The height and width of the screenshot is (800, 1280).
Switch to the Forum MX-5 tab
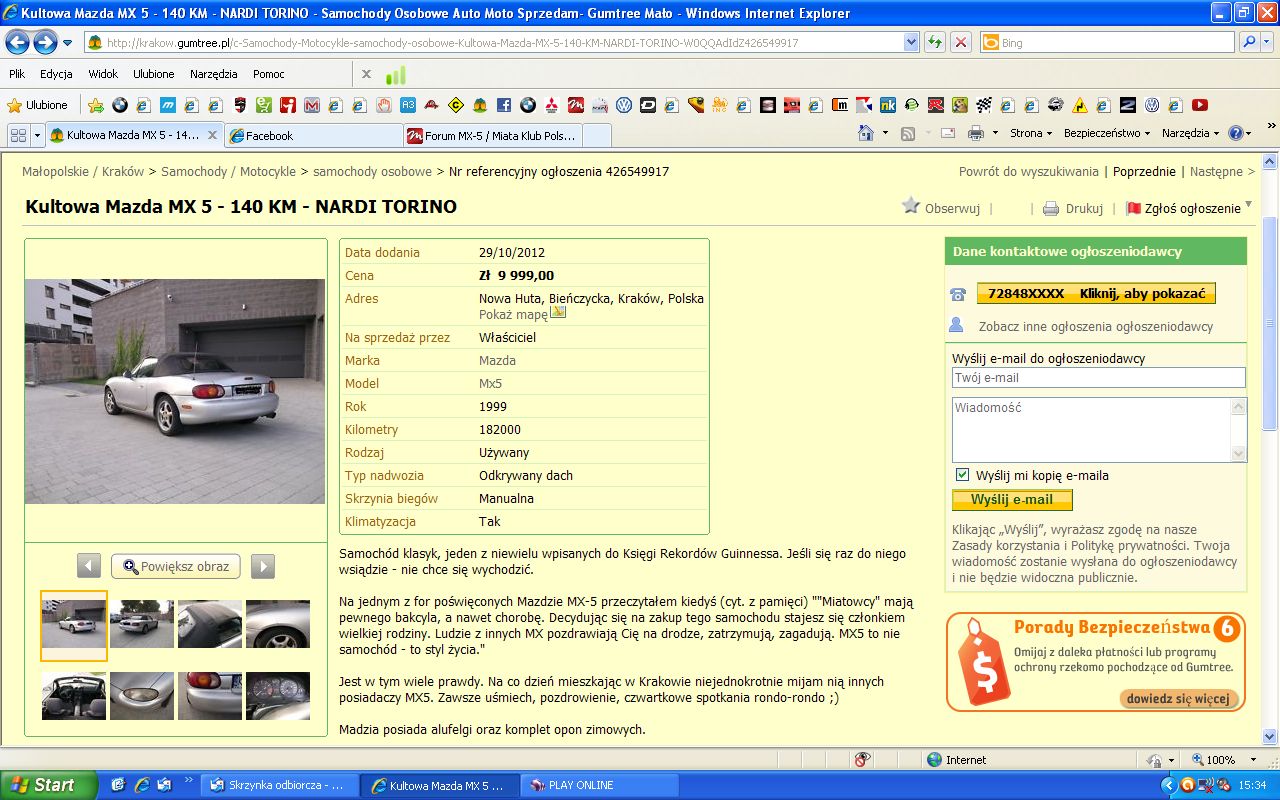click(492, 136)
